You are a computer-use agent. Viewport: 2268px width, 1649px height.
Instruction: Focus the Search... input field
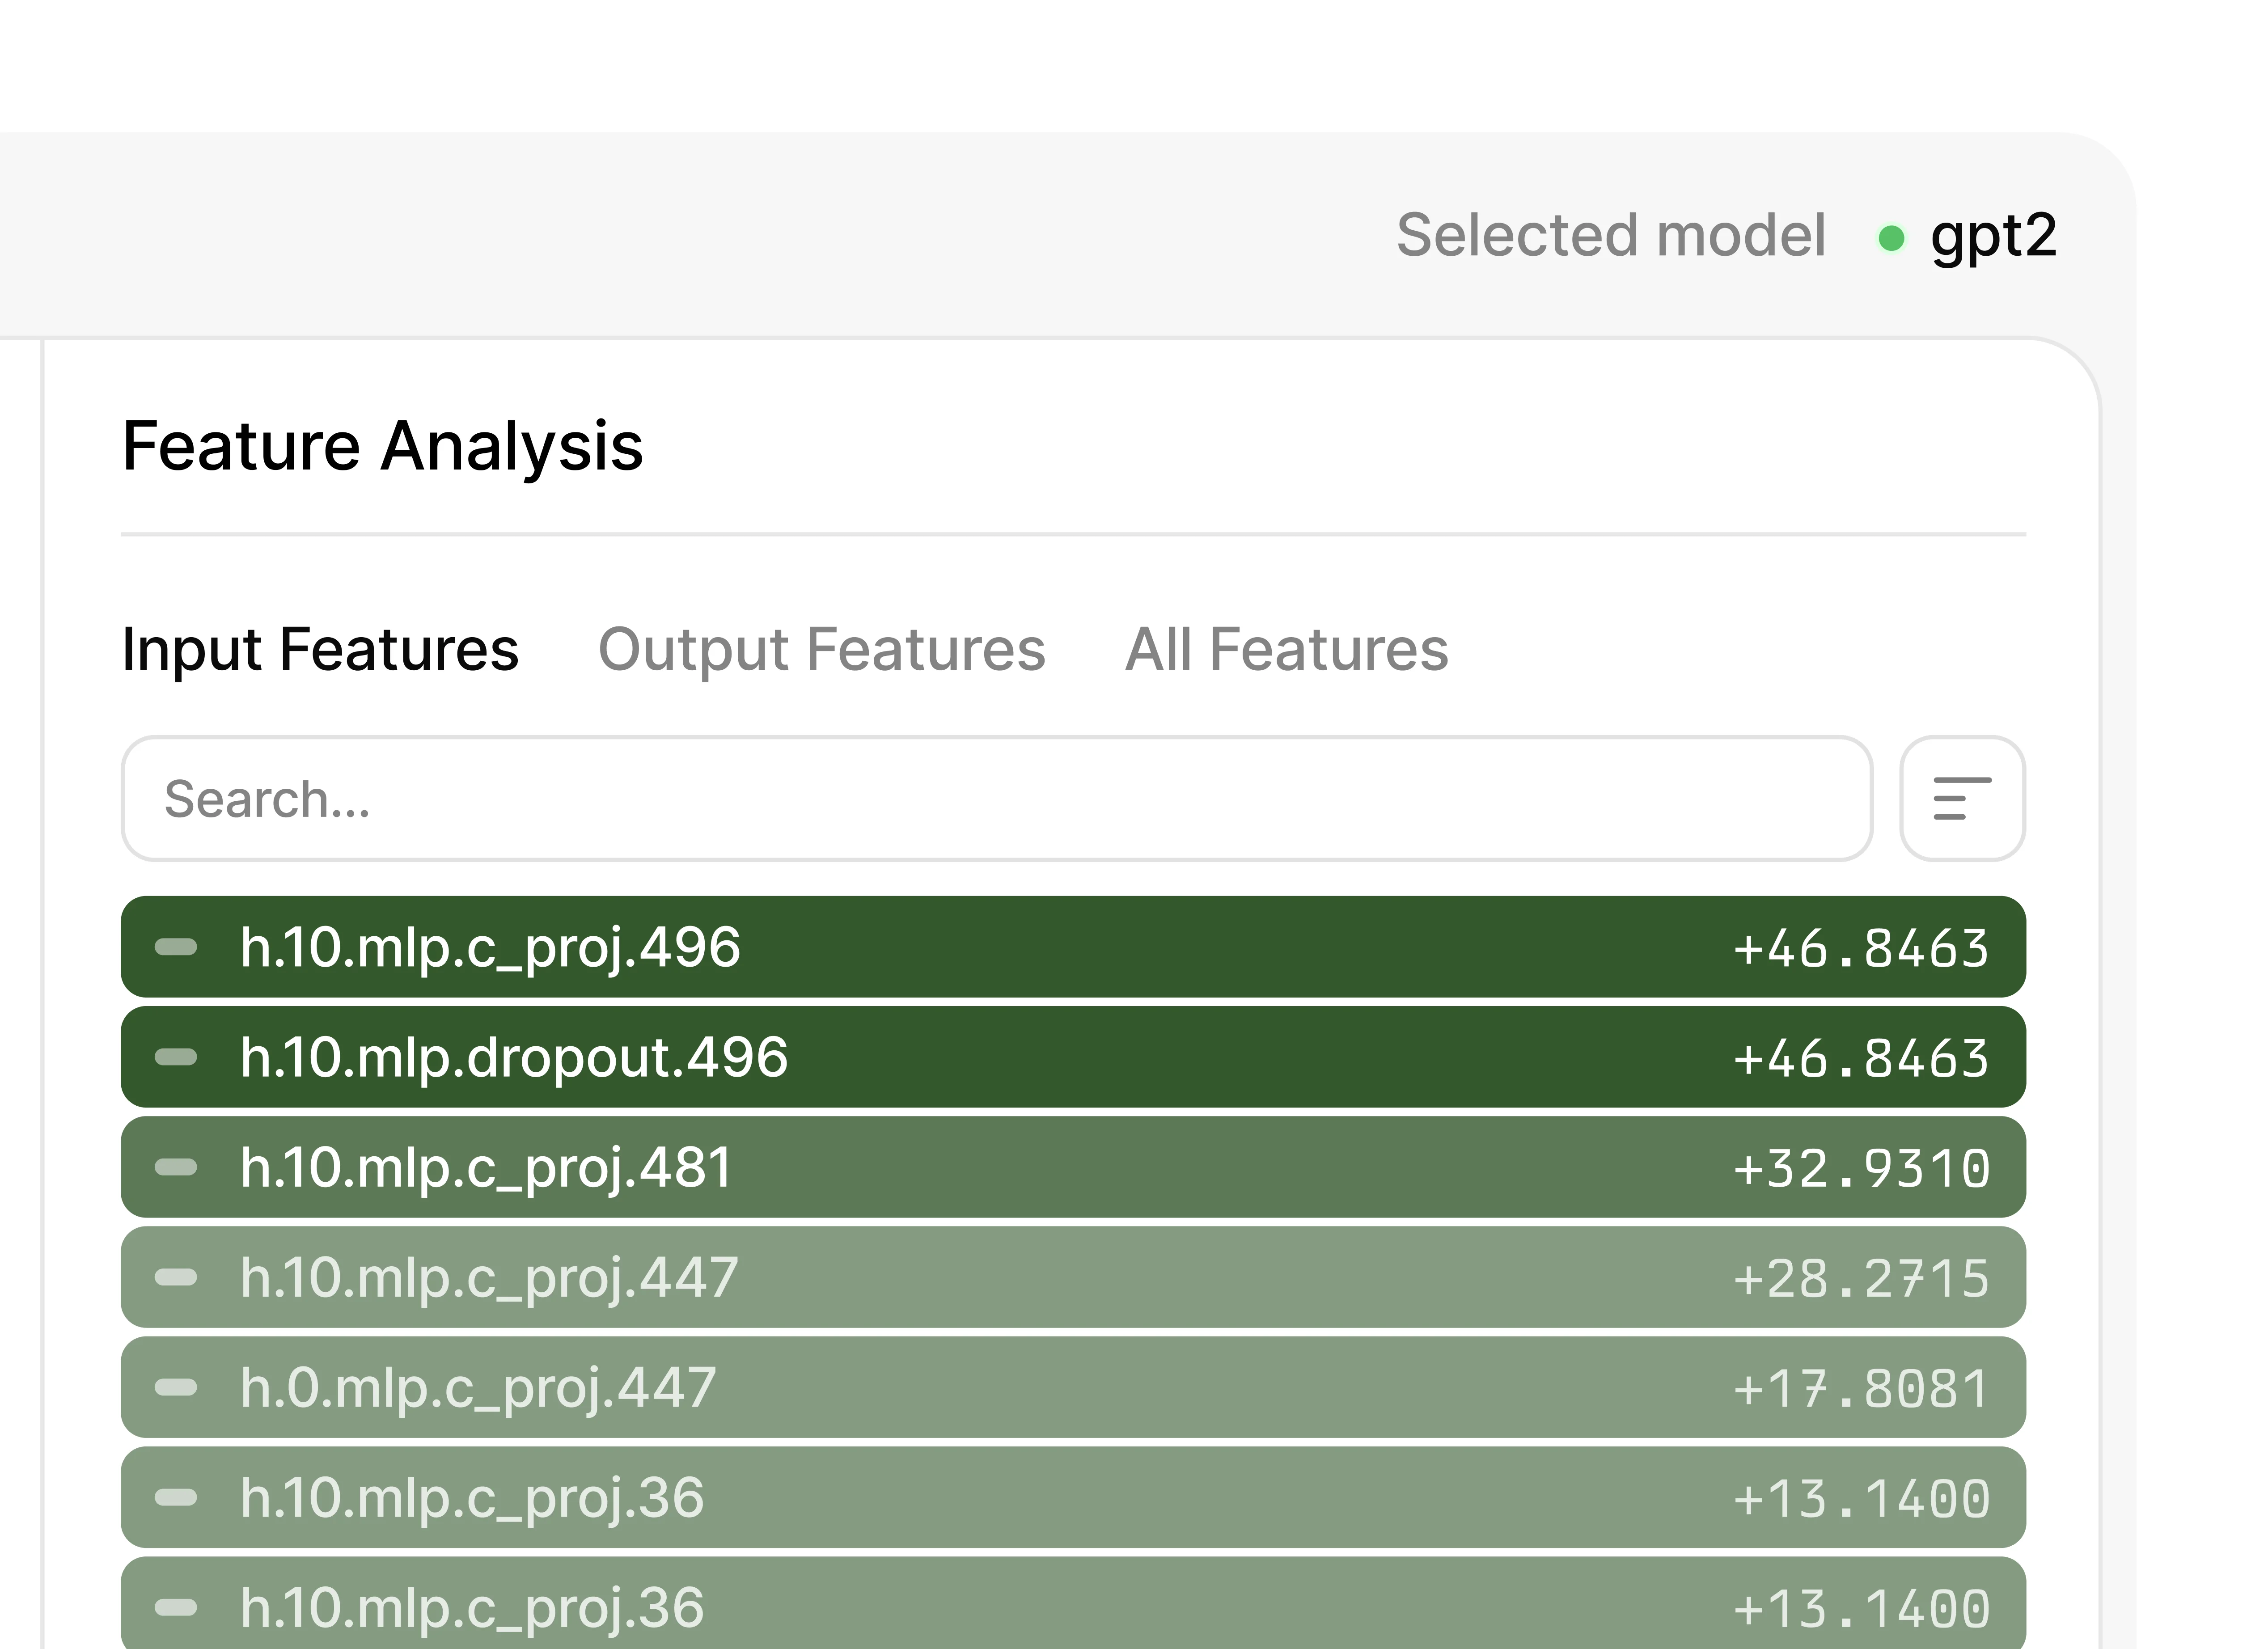pyautogui.click(x=995, y=798)
